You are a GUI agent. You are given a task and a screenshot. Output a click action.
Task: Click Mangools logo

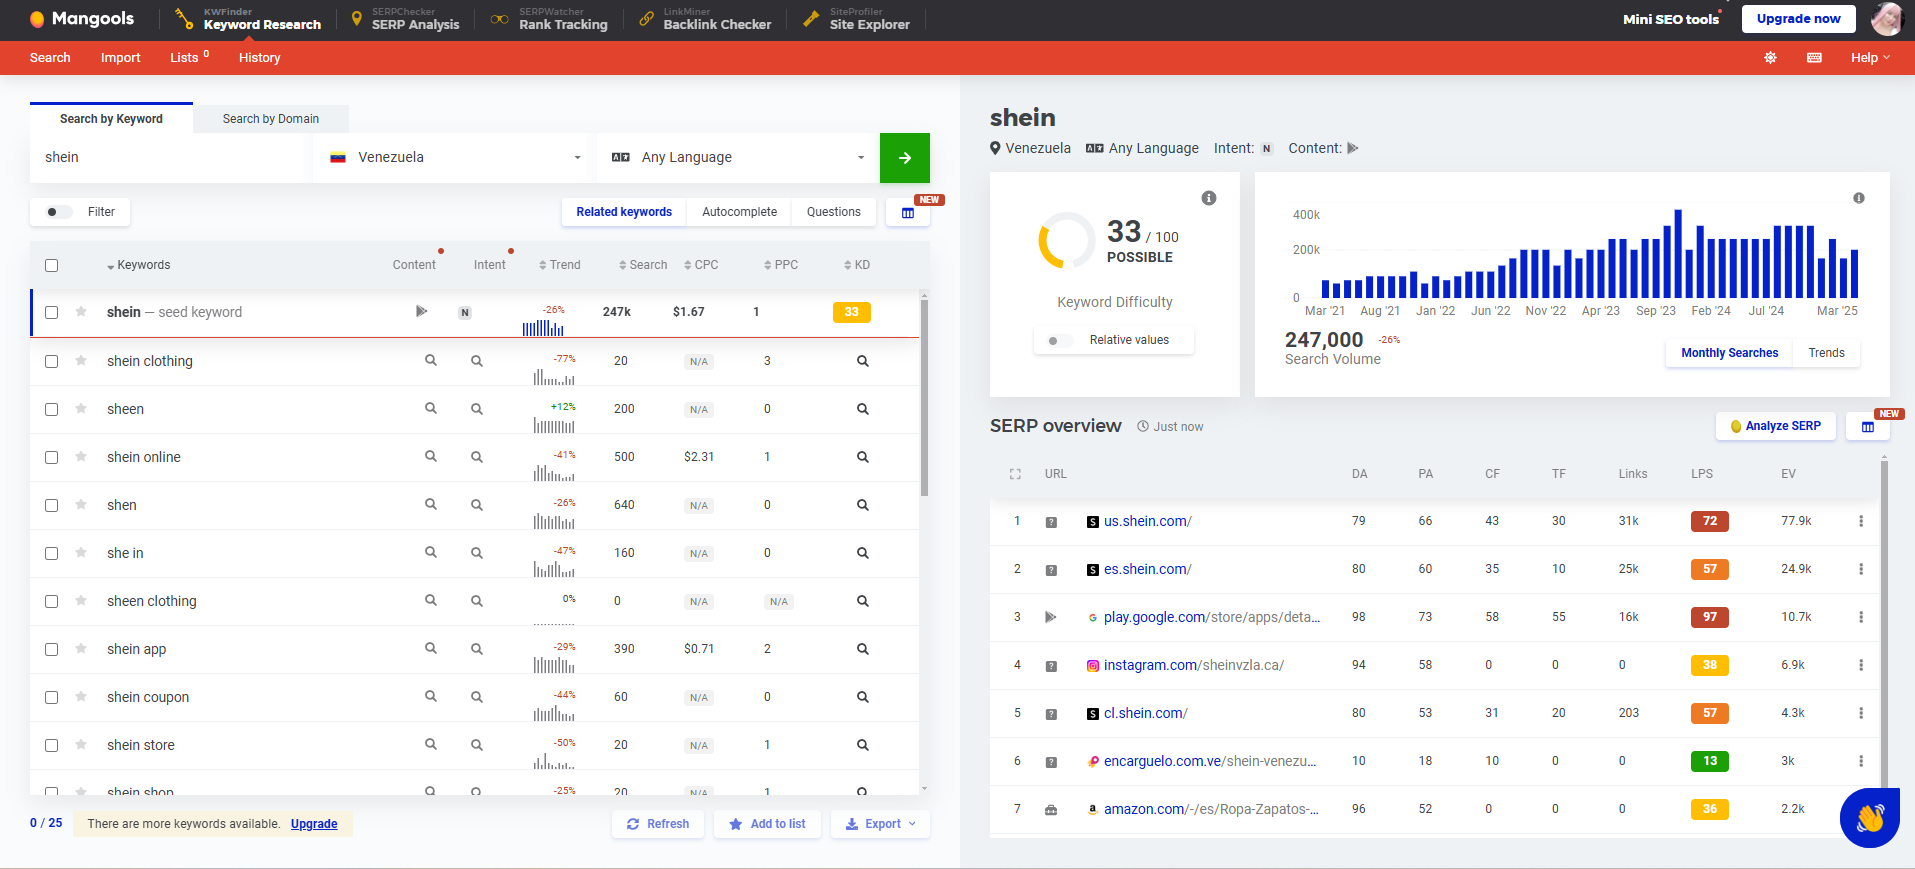pos(81,19)
